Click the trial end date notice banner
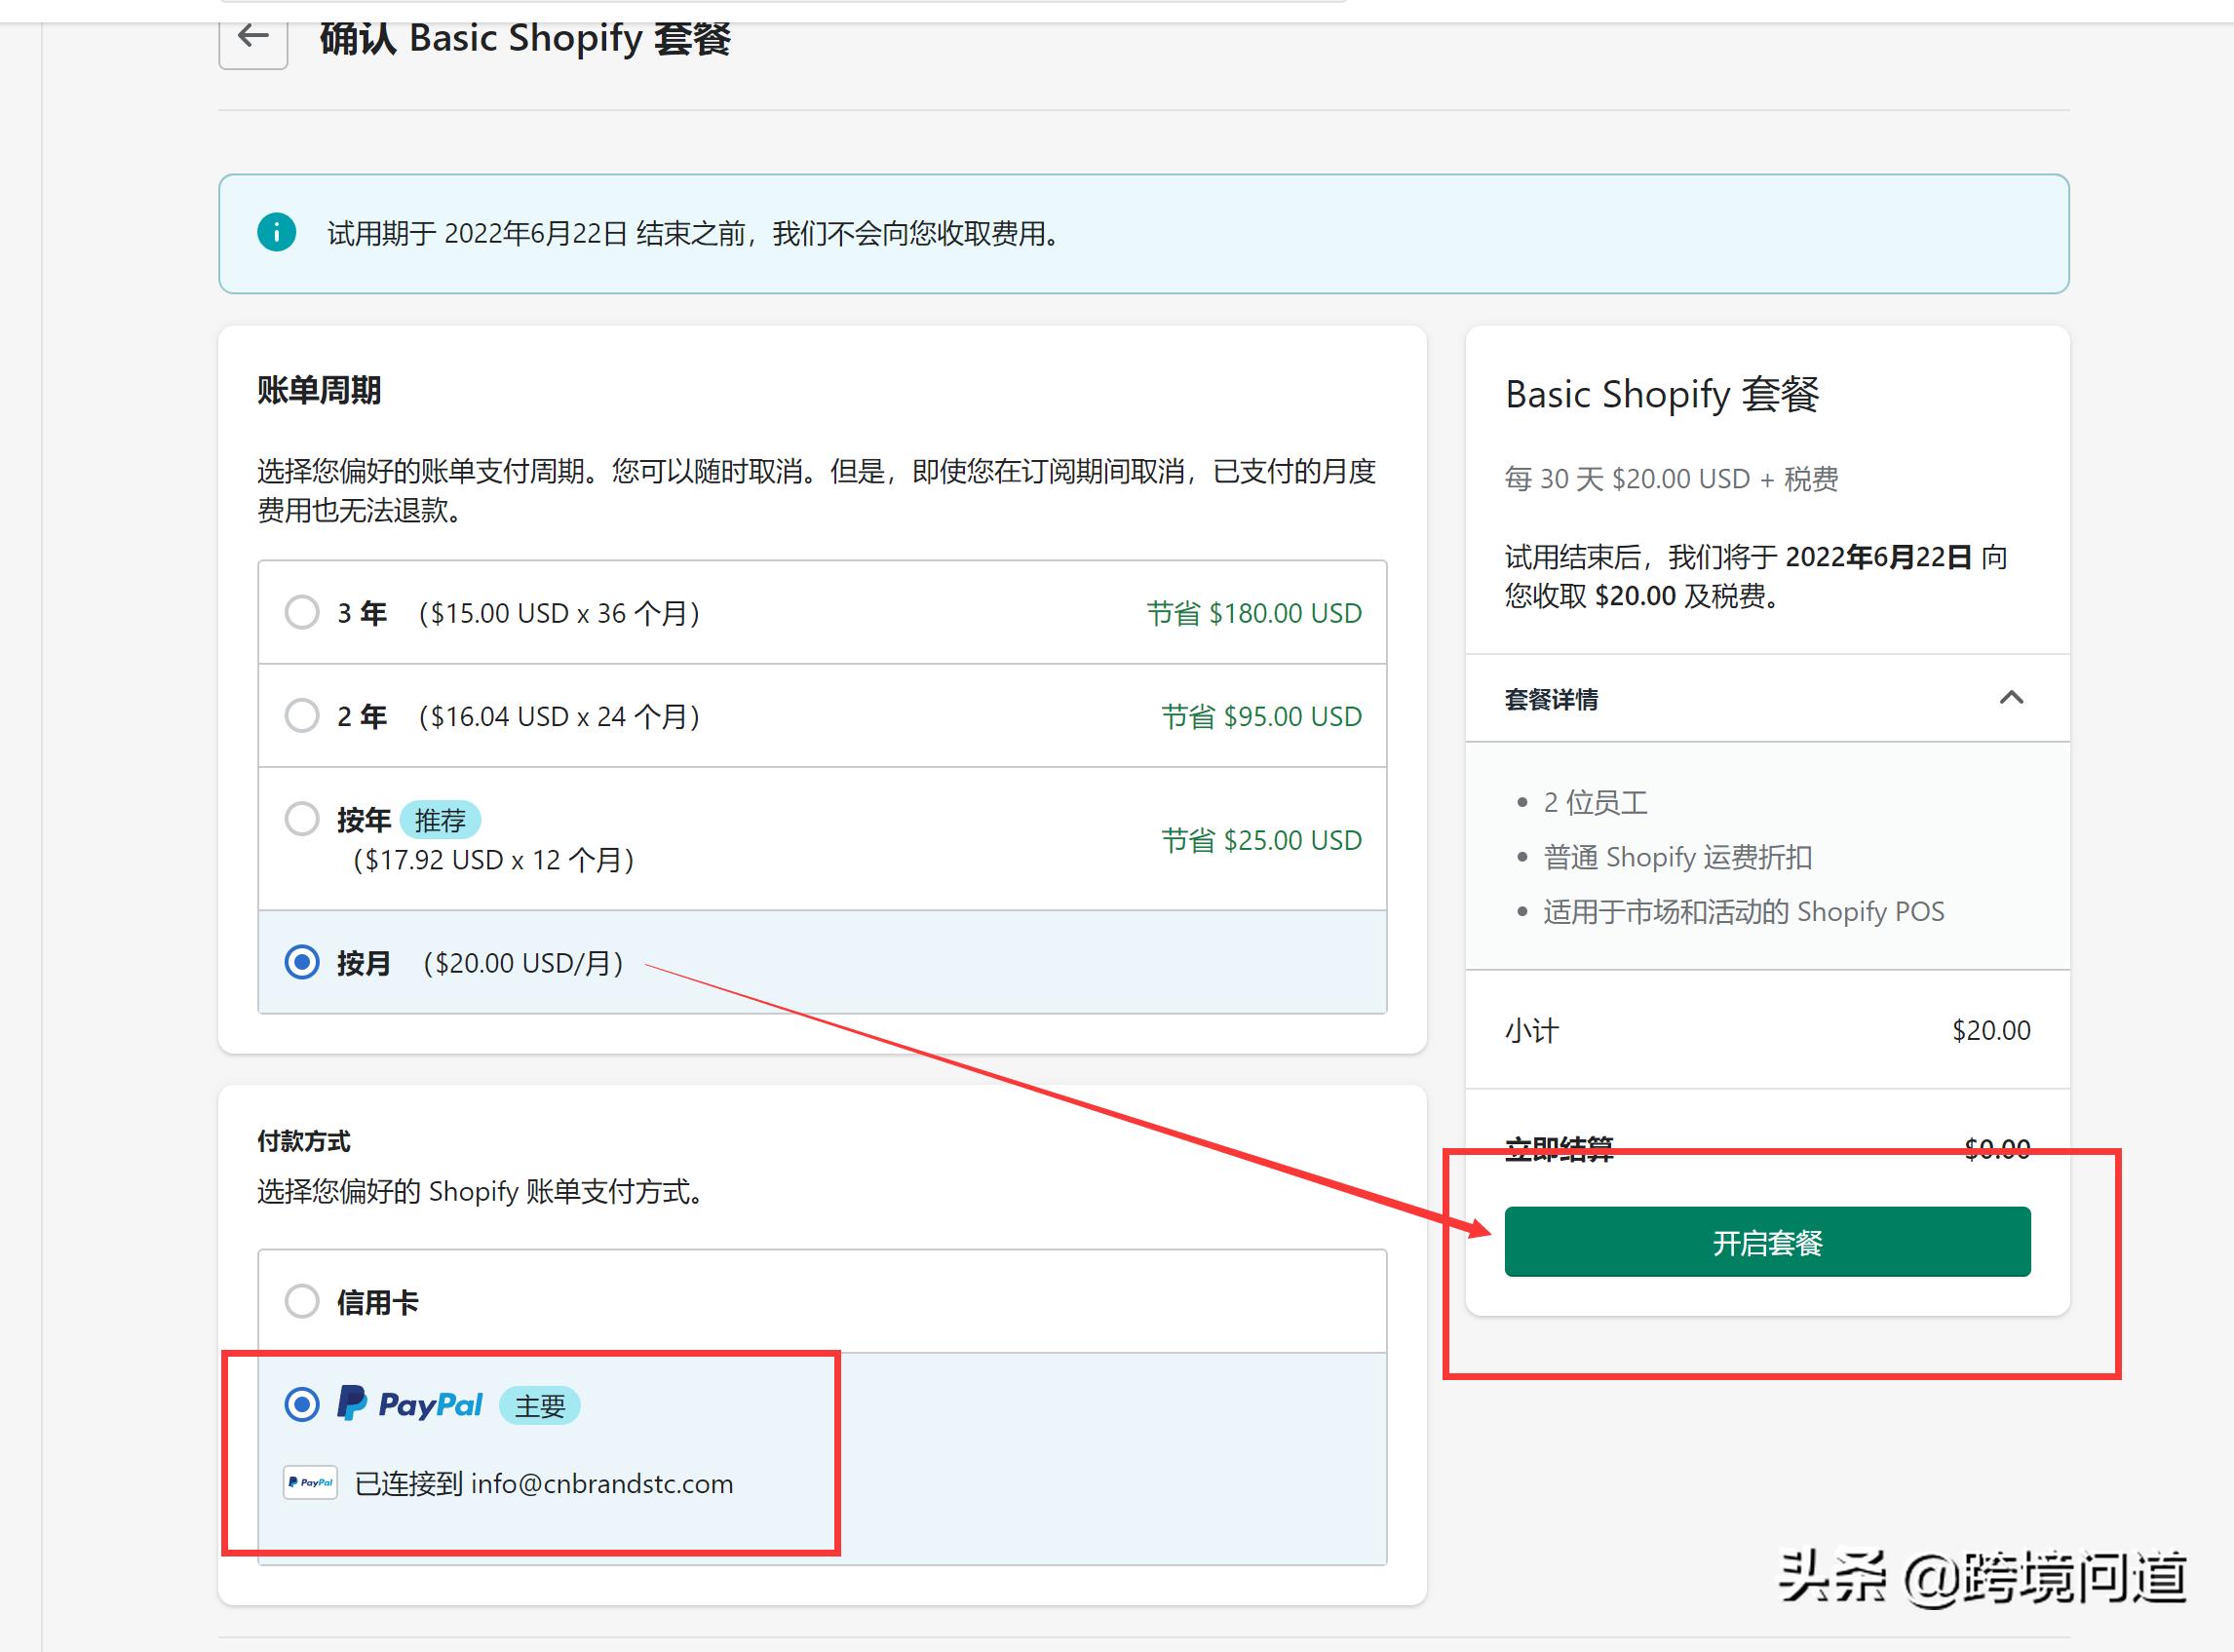Screen dimensions: 2234x1652 pyautogui.click(x=693, y=235)
